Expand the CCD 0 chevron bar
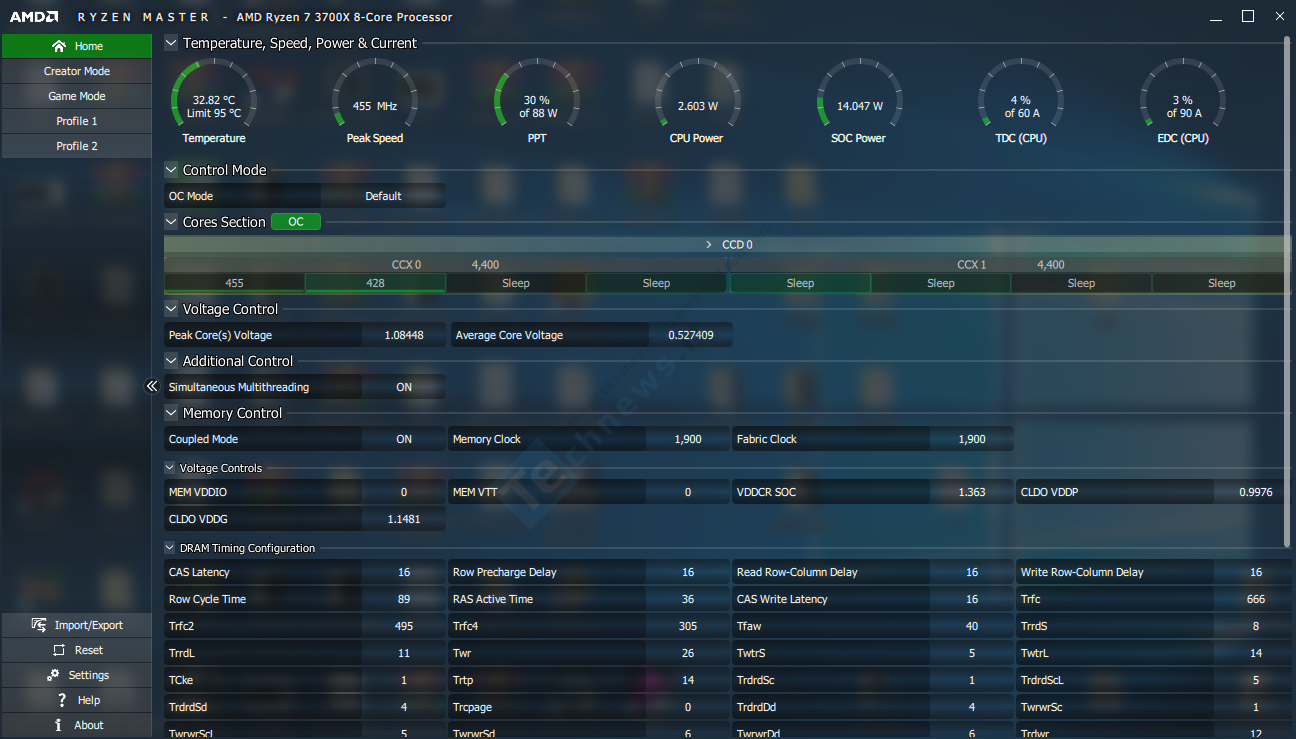Viewport: 1296px width, 739px height. (x=728, y=244)
